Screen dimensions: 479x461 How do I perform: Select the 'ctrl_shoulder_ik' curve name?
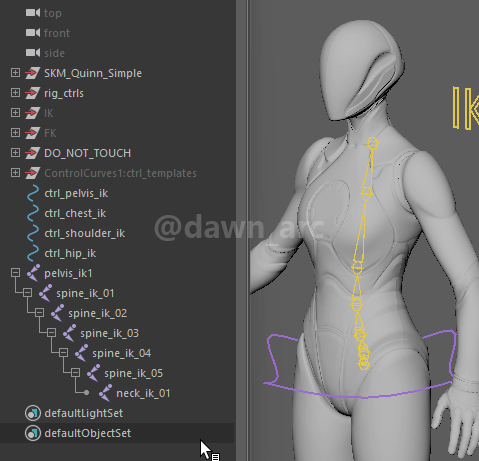pyautogui.click(x=85, y=233)
